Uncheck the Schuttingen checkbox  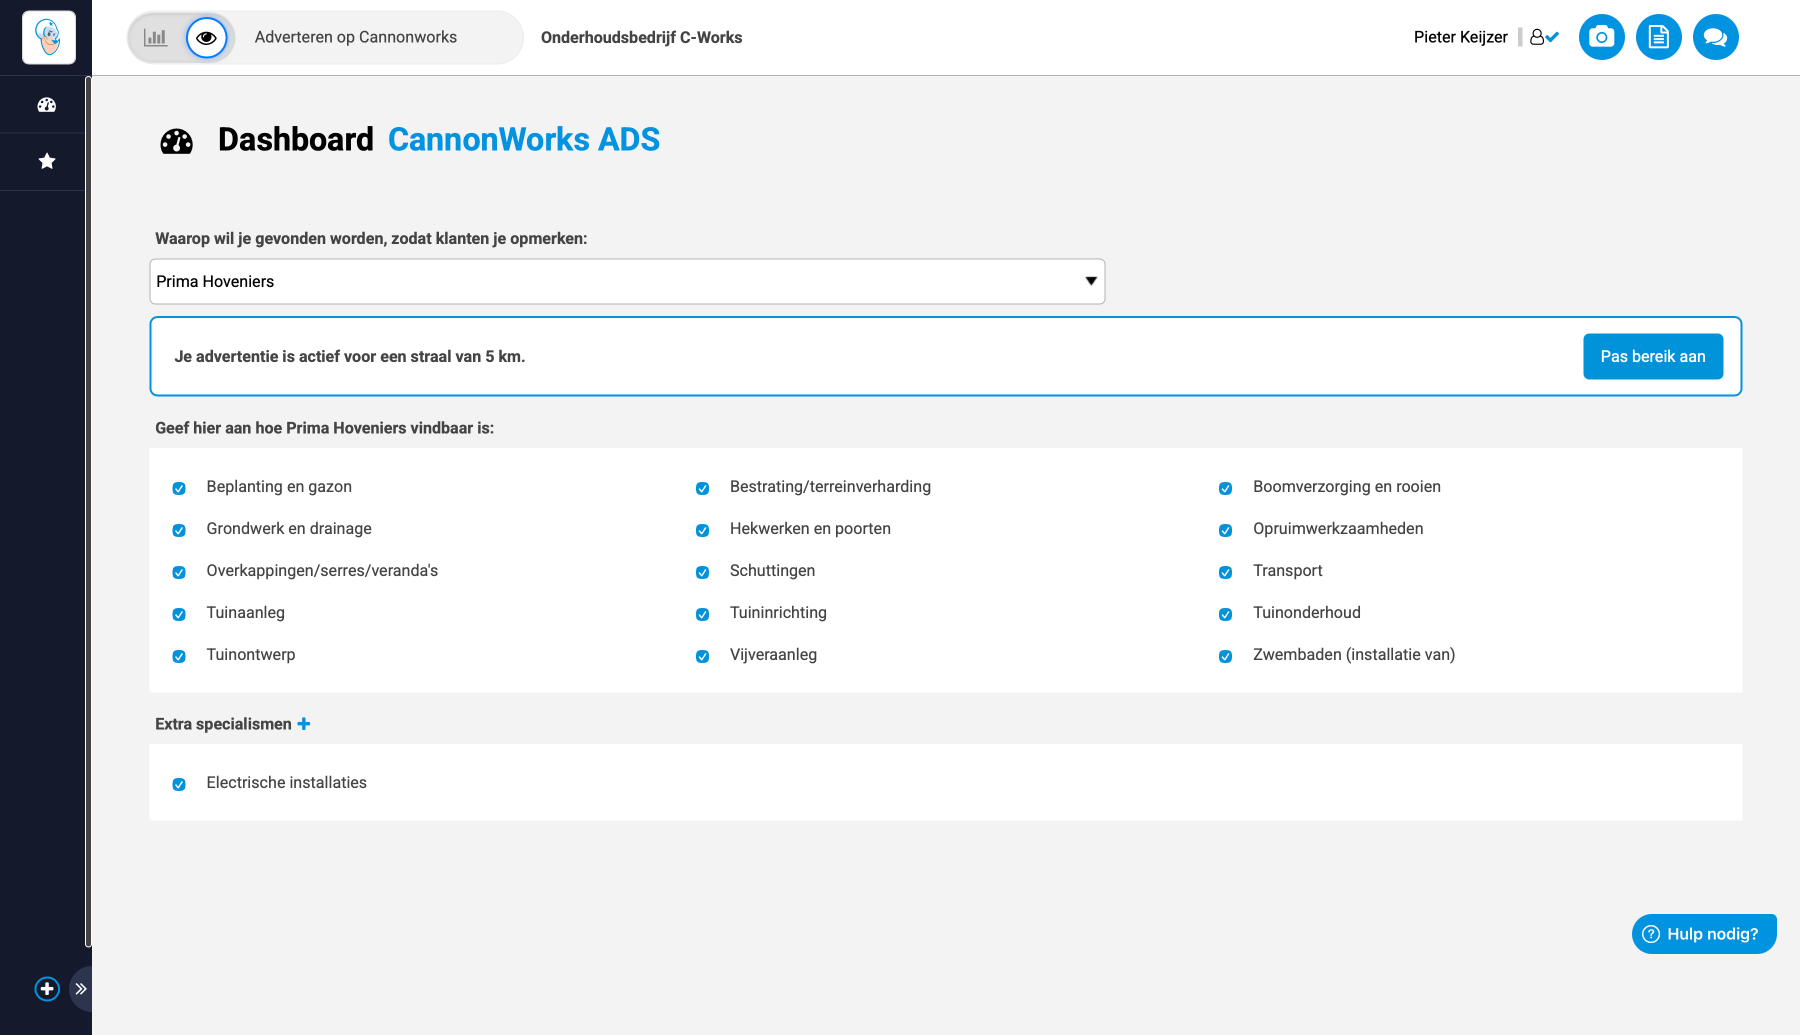(x=702, y=572)
